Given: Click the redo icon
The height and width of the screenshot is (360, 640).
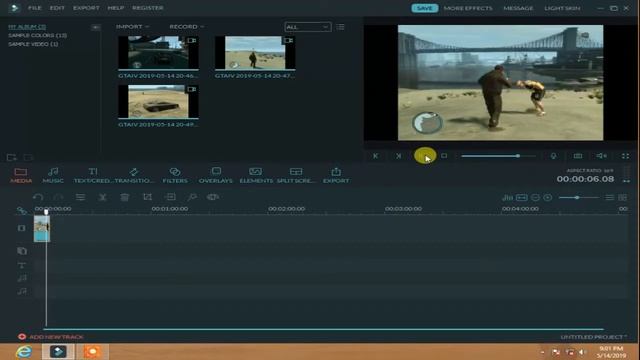Looking at the screenshot, I should click(59, 197).
